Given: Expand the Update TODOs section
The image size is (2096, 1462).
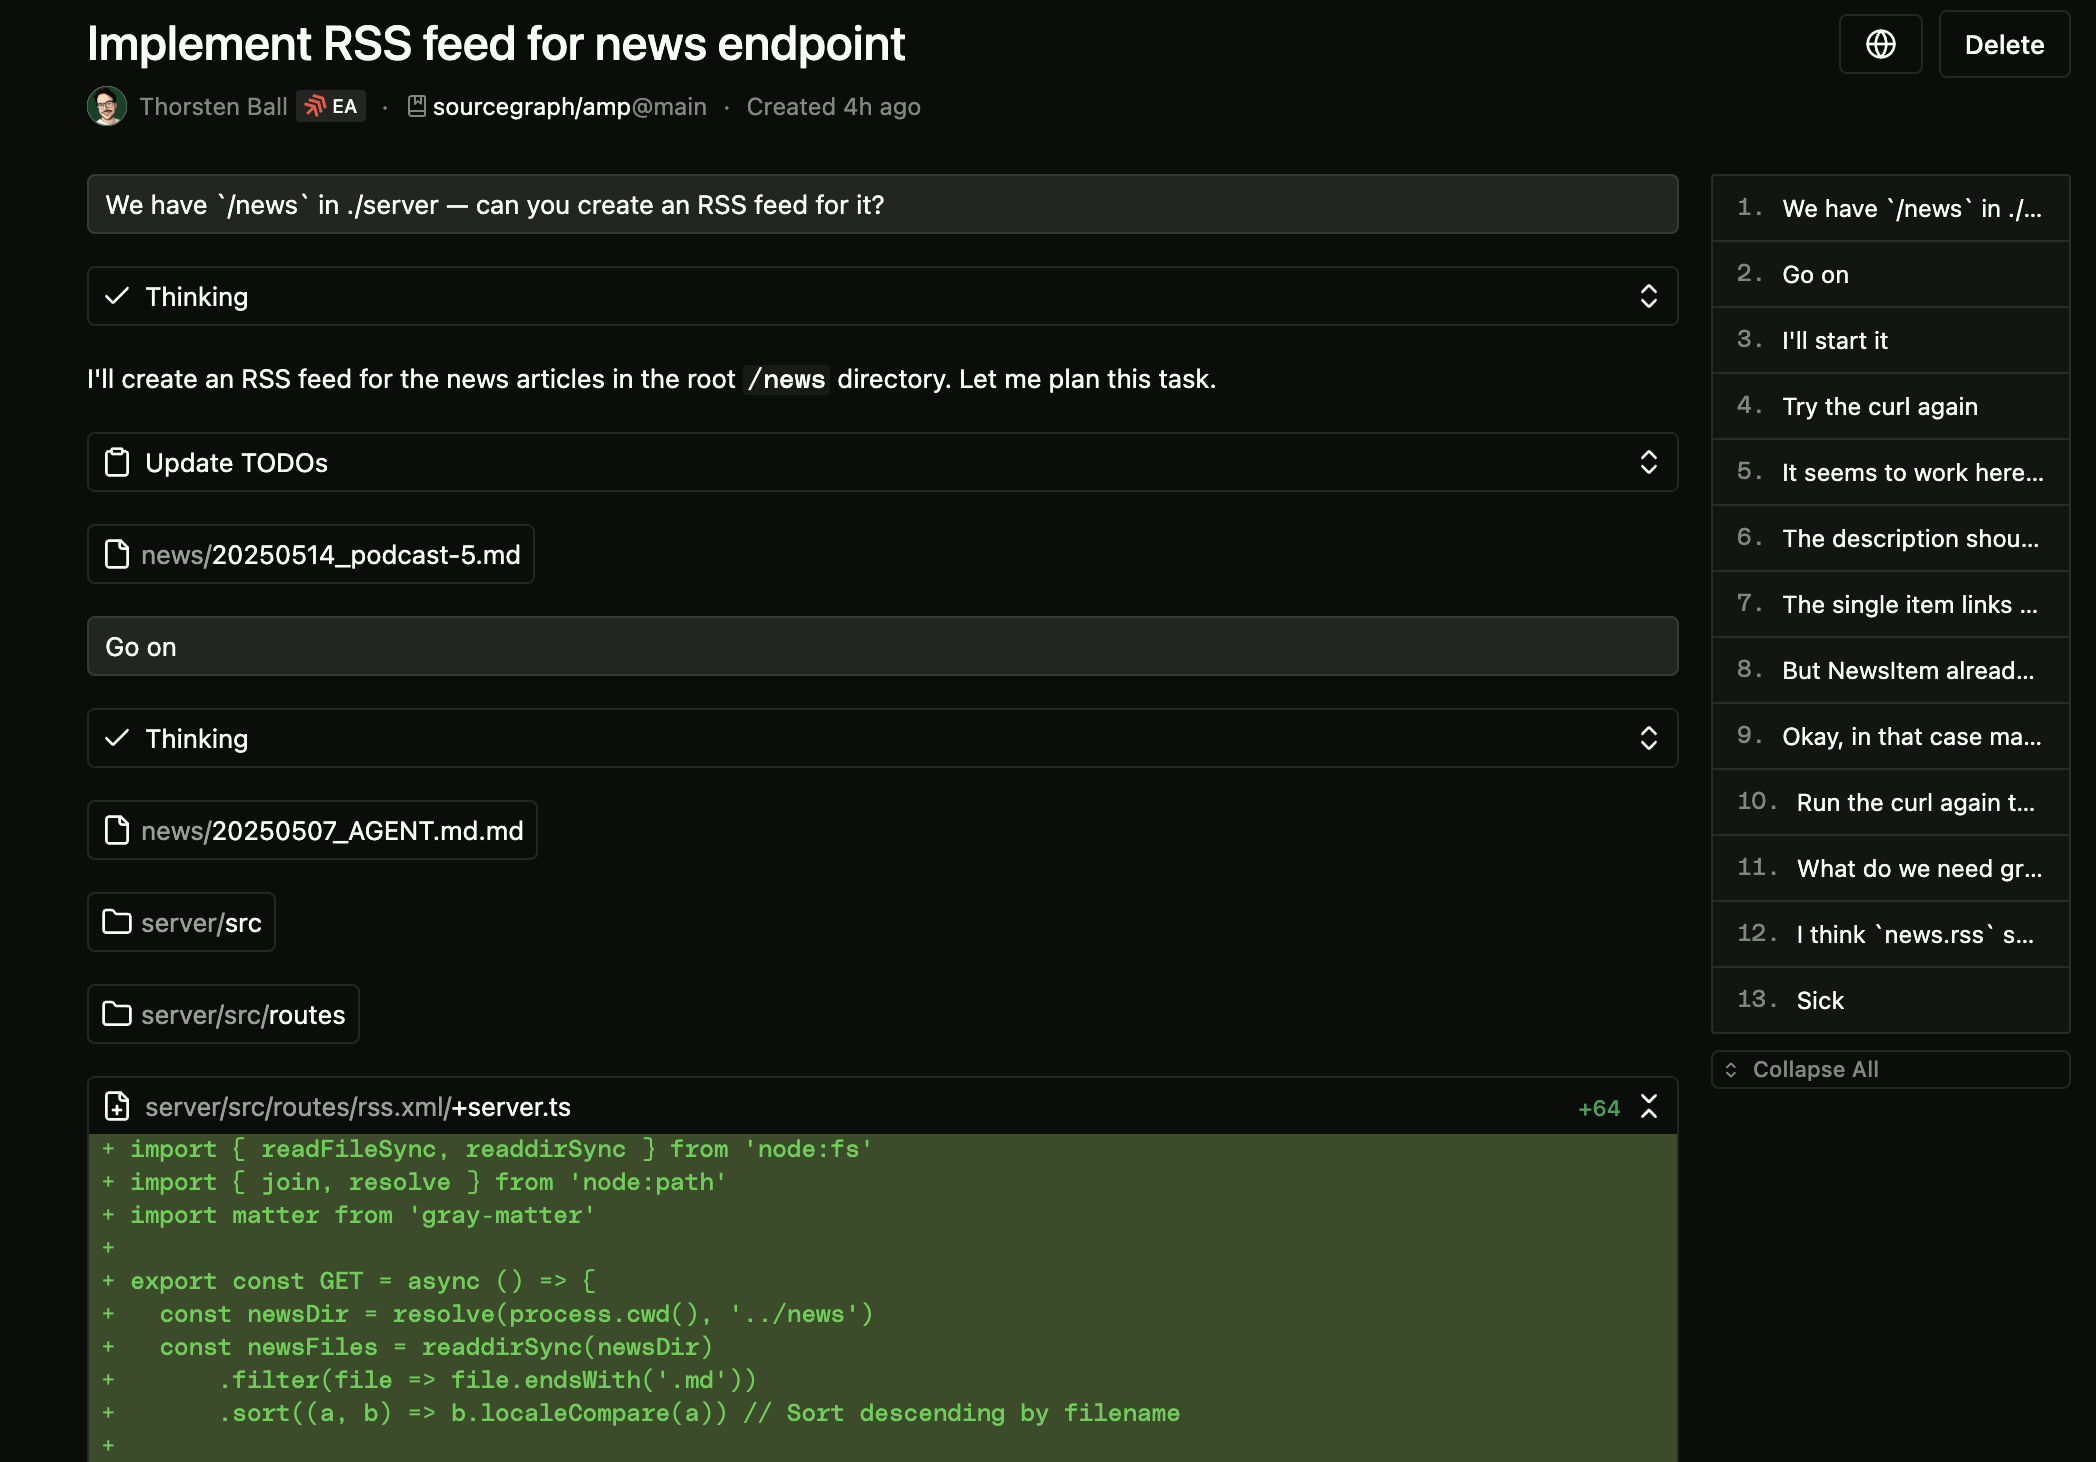Looking at the screenshot, I should click(x=1648, y=462).
